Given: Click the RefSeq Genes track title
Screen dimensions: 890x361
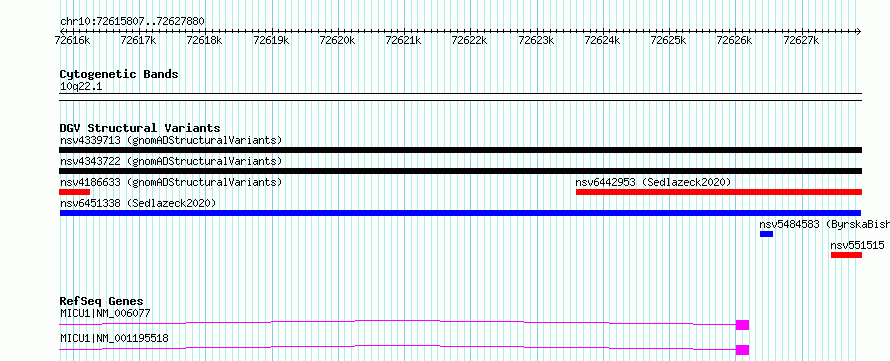Looking at the screenshot, I should click(x=102, y=301).
